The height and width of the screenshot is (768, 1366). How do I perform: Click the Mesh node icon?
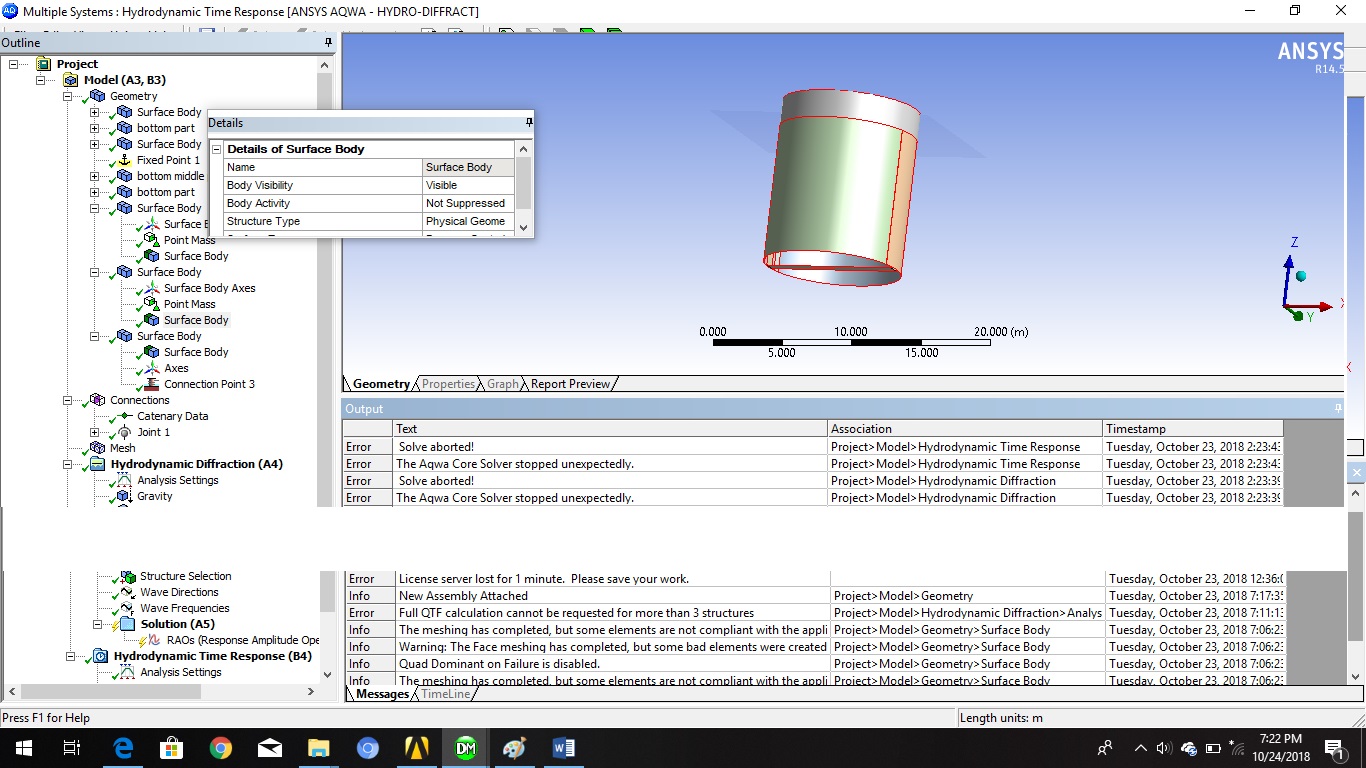coord(97,448)
